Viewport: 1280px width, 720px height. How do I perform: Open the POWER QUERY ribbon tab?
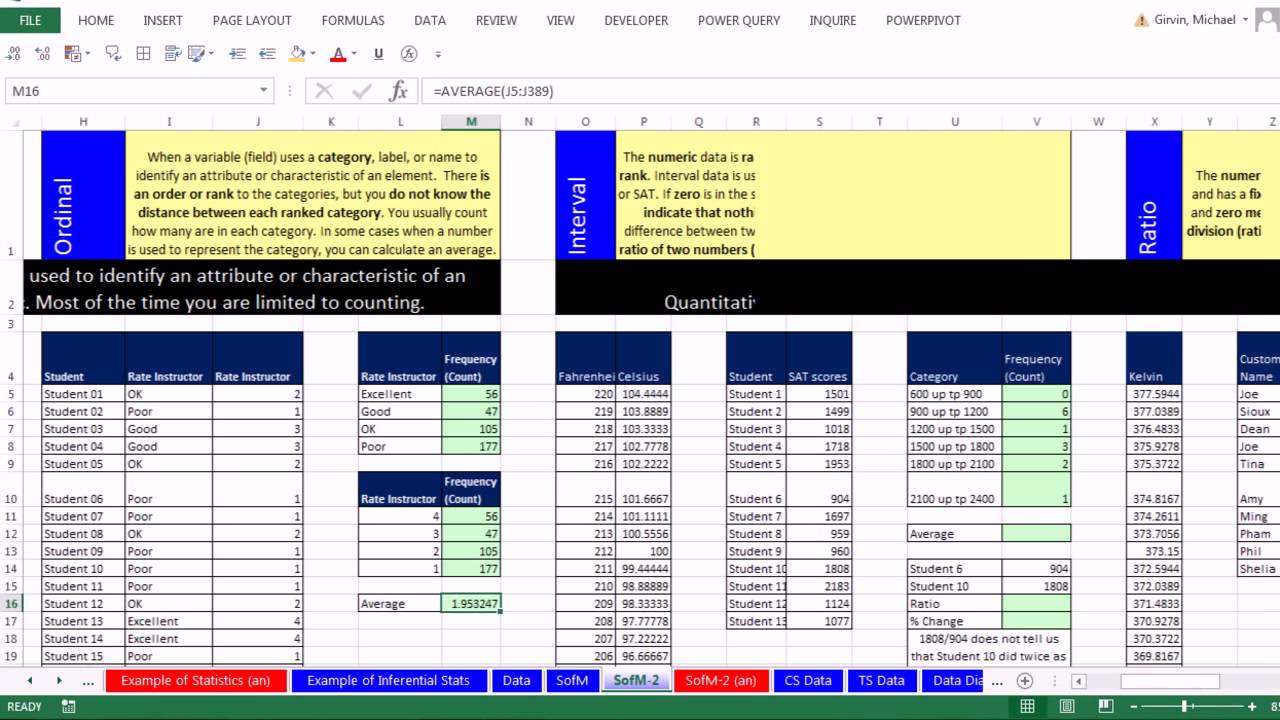tap(739, 20)
